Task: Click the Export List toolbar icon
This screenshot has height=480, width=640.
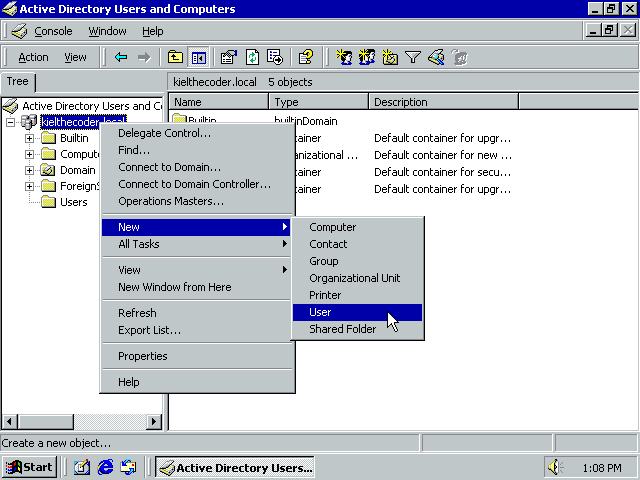Action: click(x=274, y=57)
